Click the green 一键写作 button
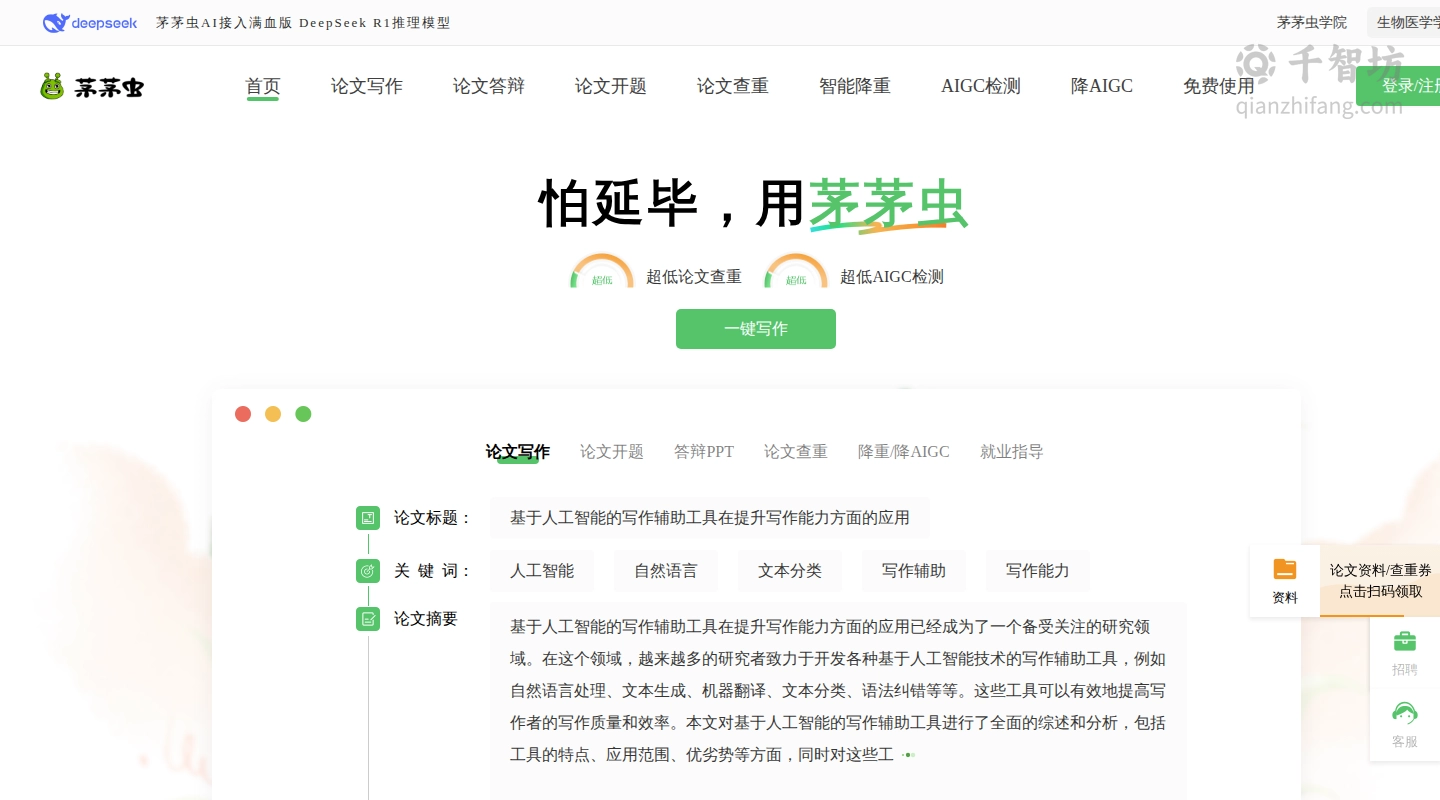This screenshot has height=800, width=1440. [x=756, y=329]
